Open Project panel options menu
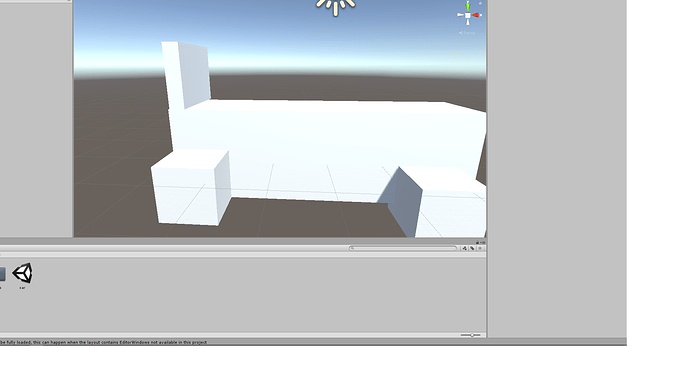 tap(483, 242)
